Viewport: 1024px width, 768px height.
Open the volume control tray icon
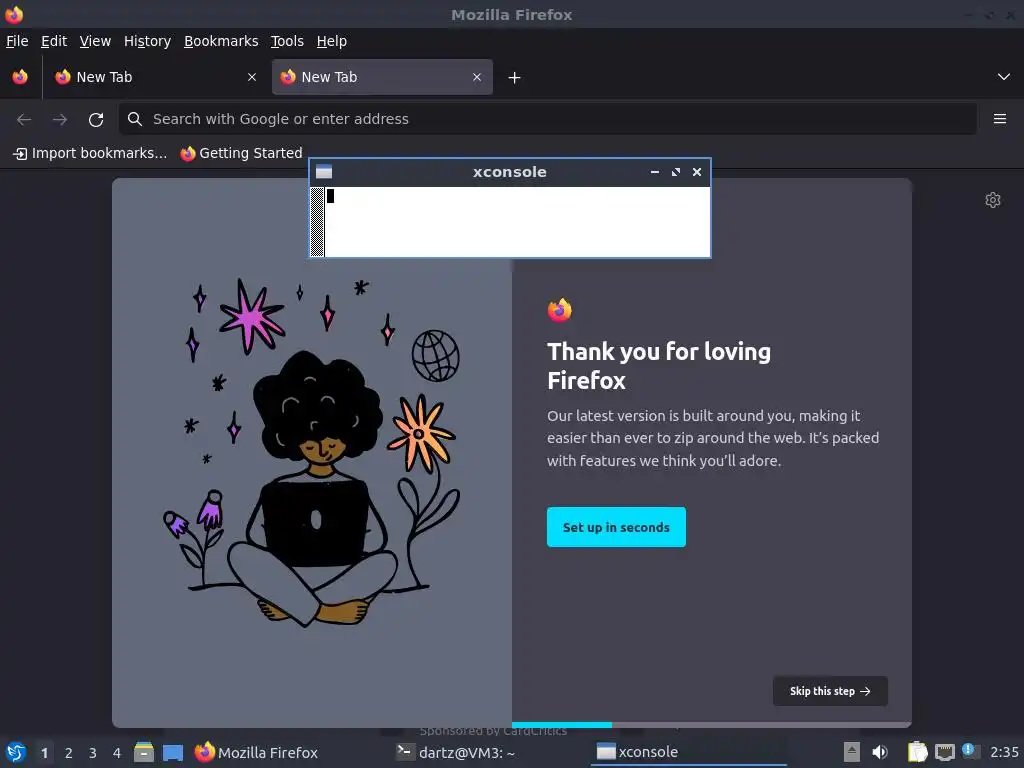880,752
